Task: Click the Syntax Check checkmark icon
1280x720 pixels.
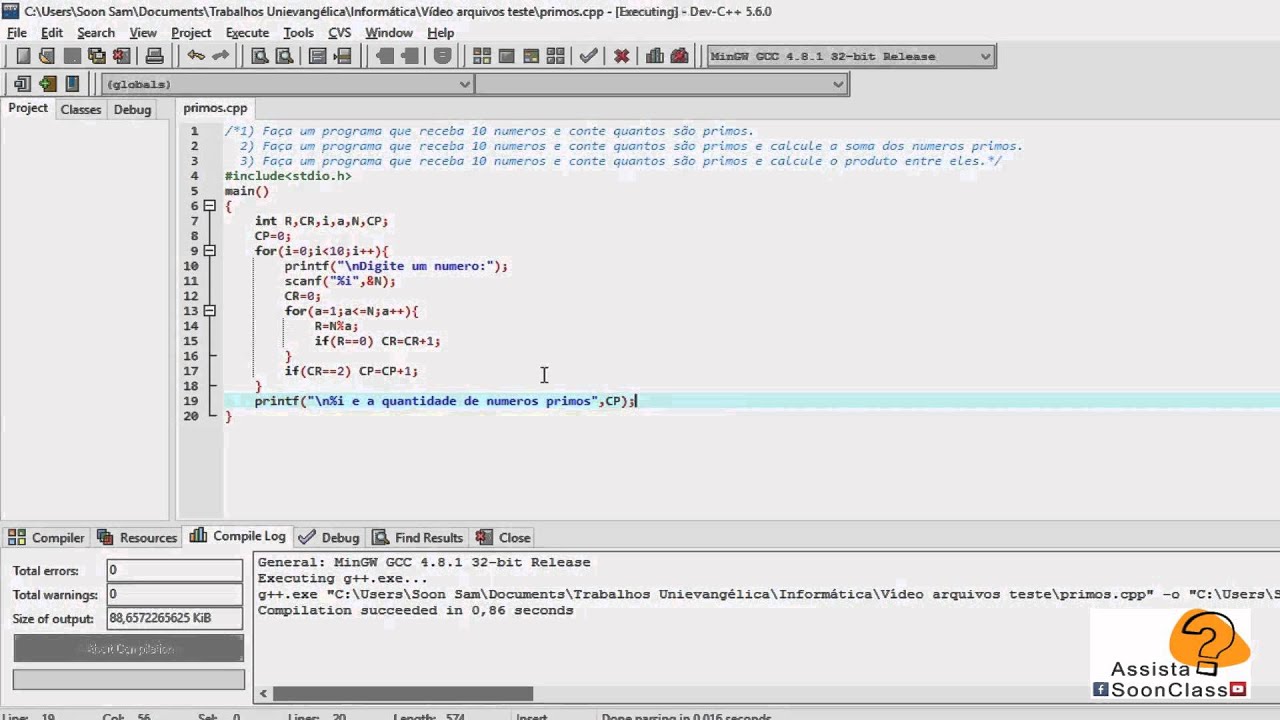Action: coord(588,56)
